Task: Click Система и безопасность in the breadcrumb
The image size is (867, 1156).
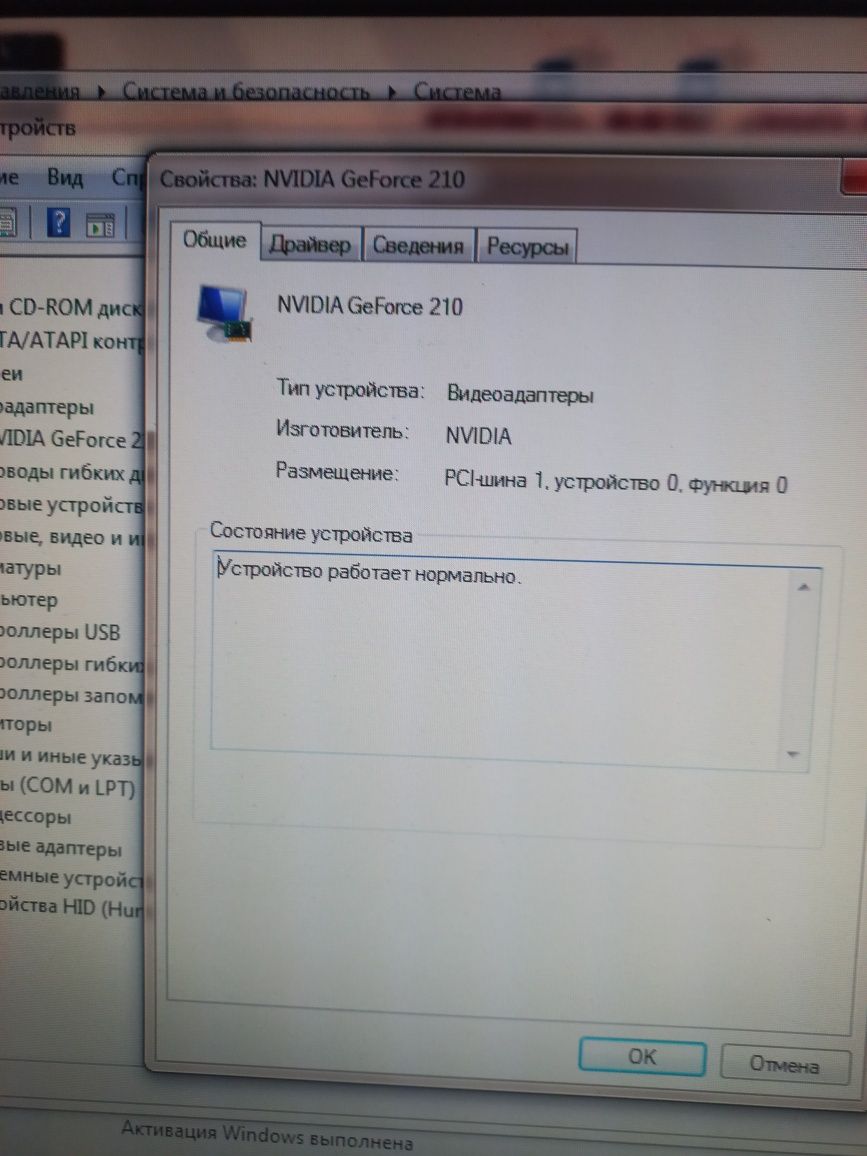Action: (x=246, y=91)
